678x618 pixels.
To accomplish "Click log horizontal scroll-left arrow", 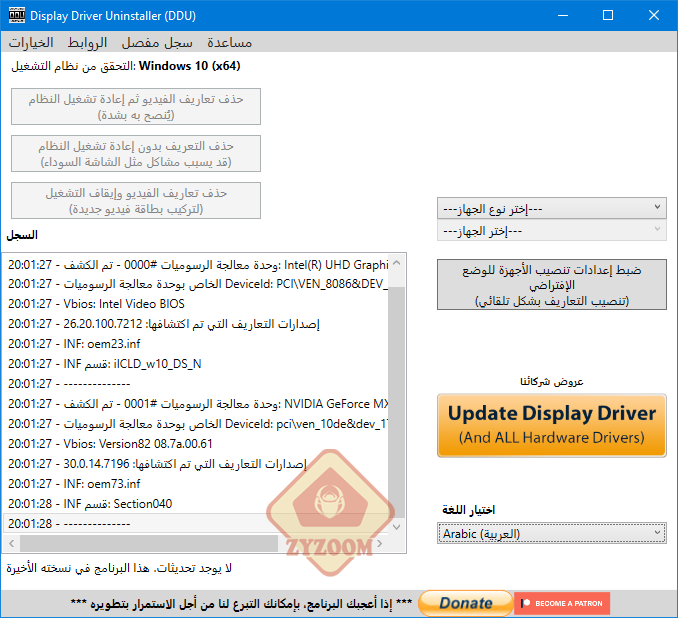I will pos(12,543).
